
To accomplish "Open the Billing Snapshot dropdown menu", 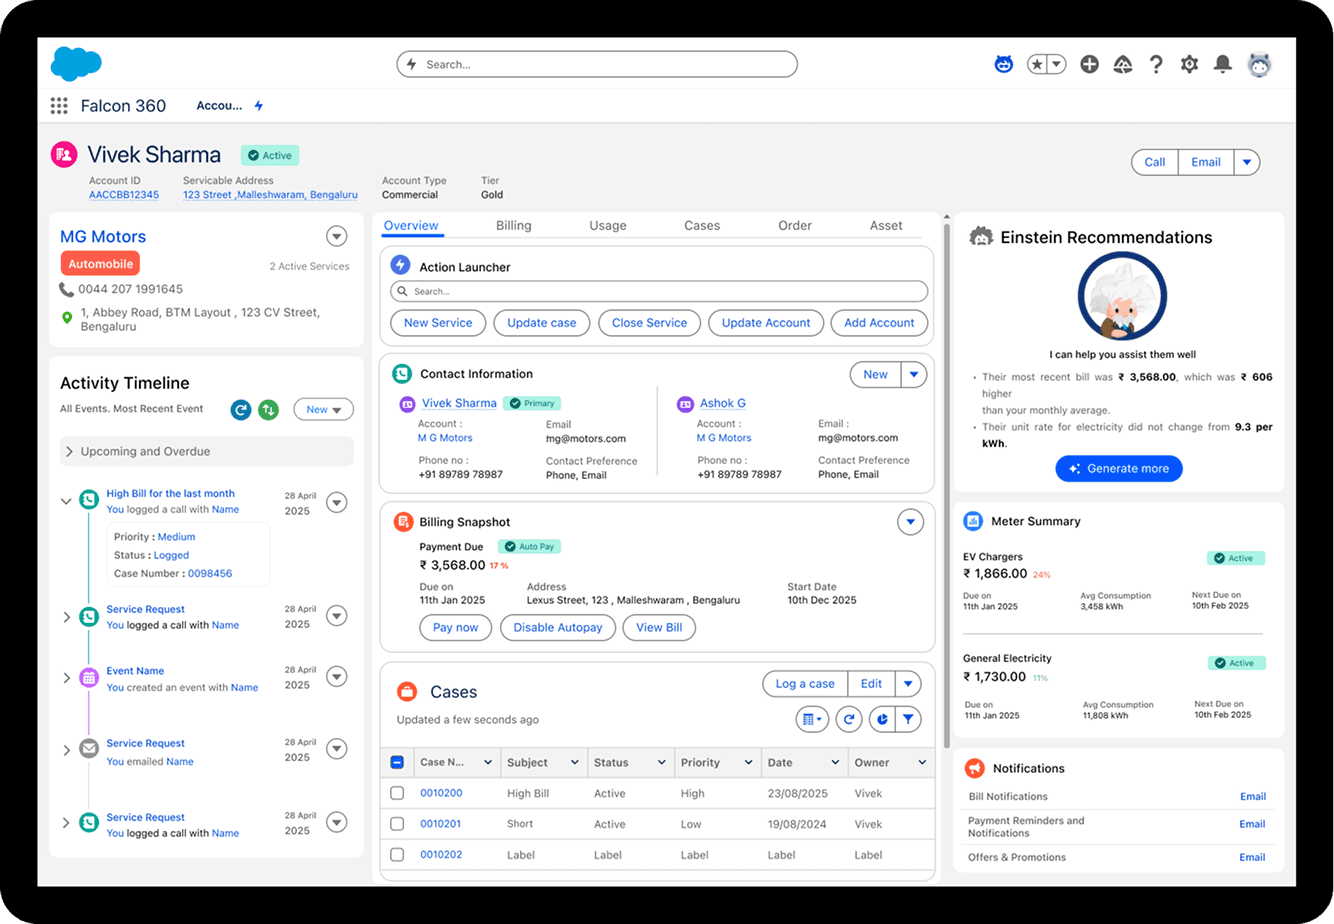I will point(910,522).
